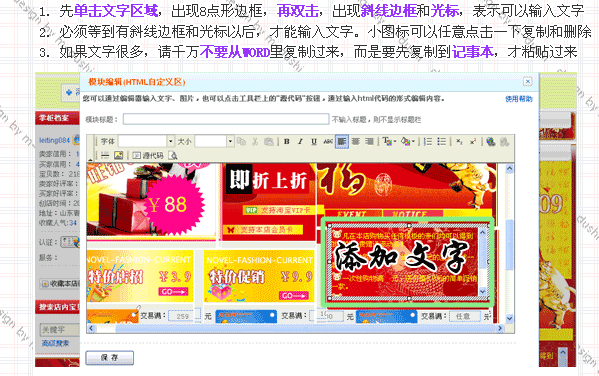Insert numbered list

[428, 142]
